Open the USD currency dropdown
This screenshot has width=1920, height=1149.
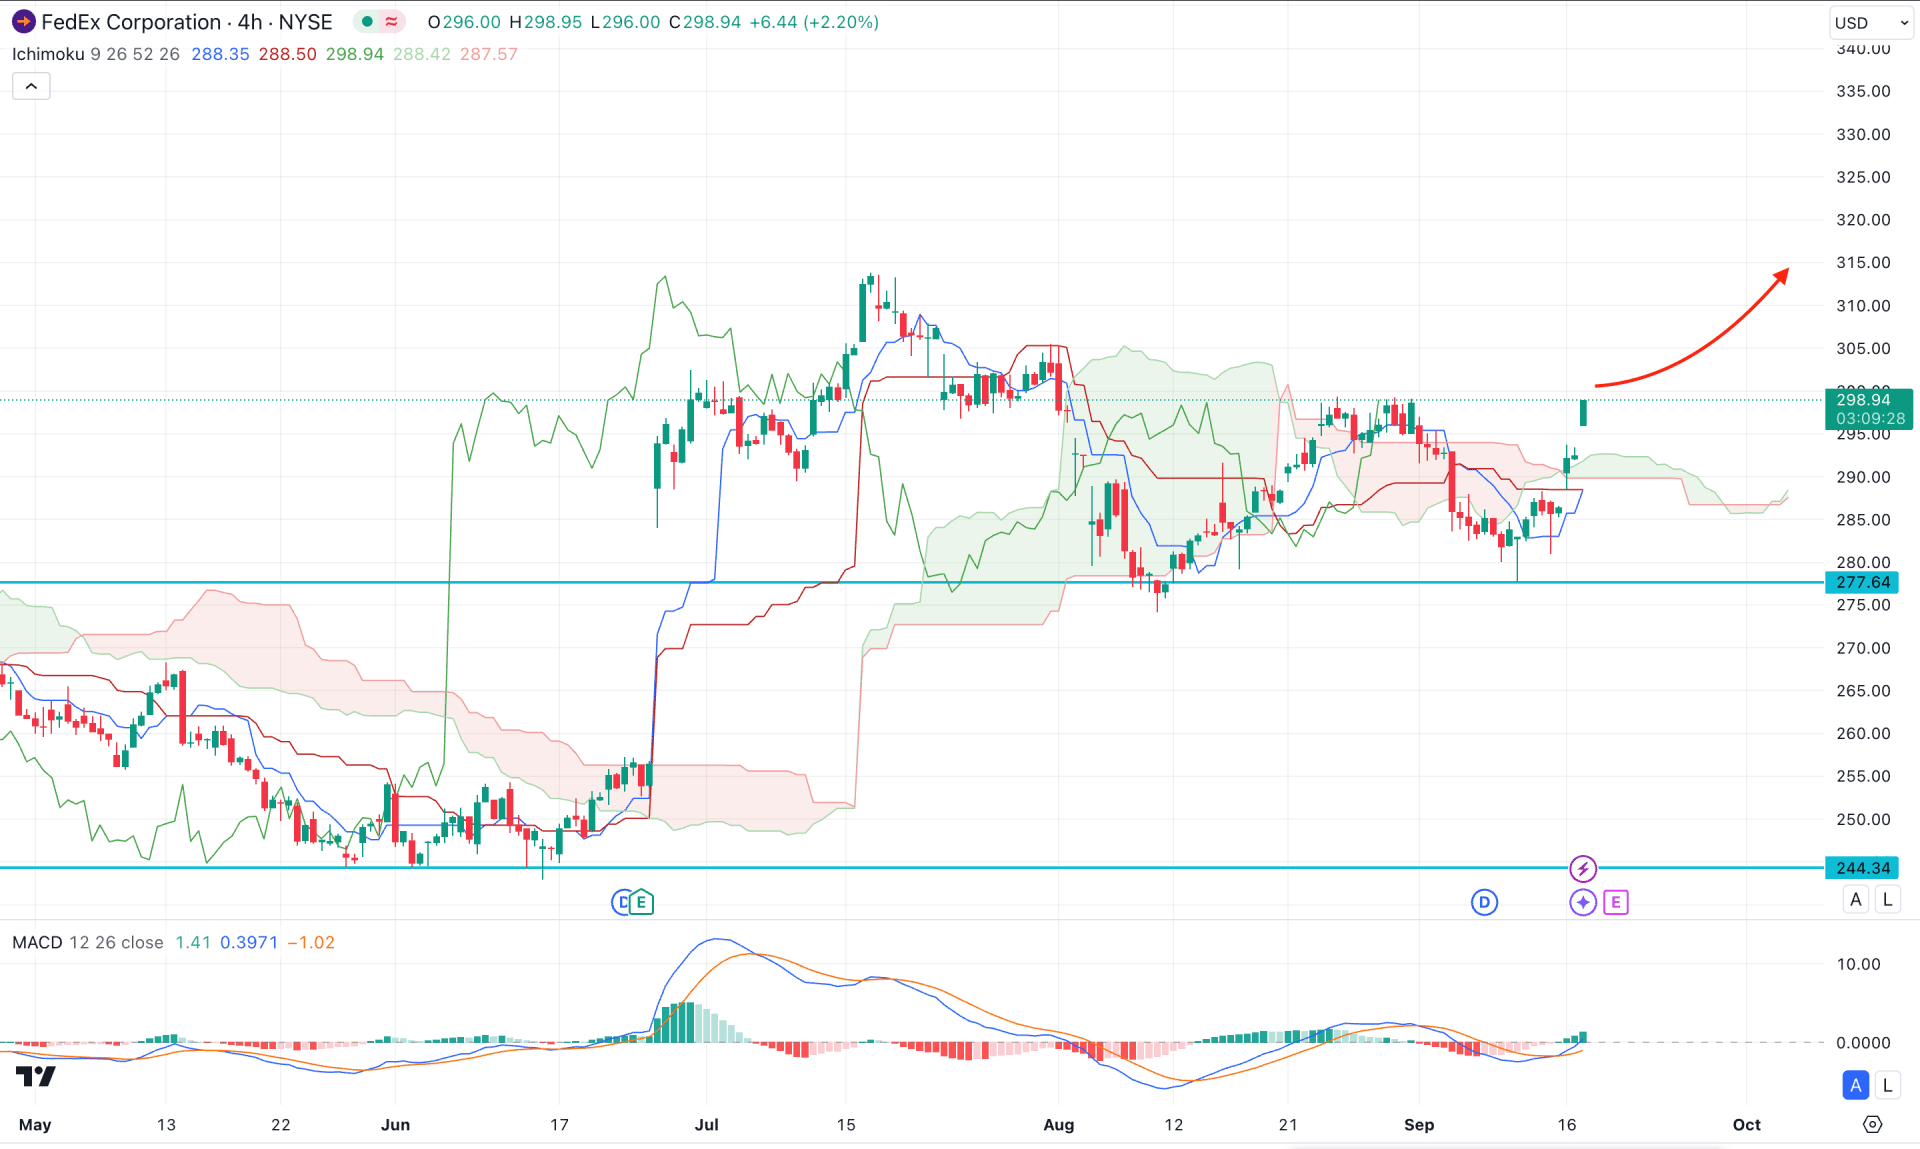(x=1871, y=22)
